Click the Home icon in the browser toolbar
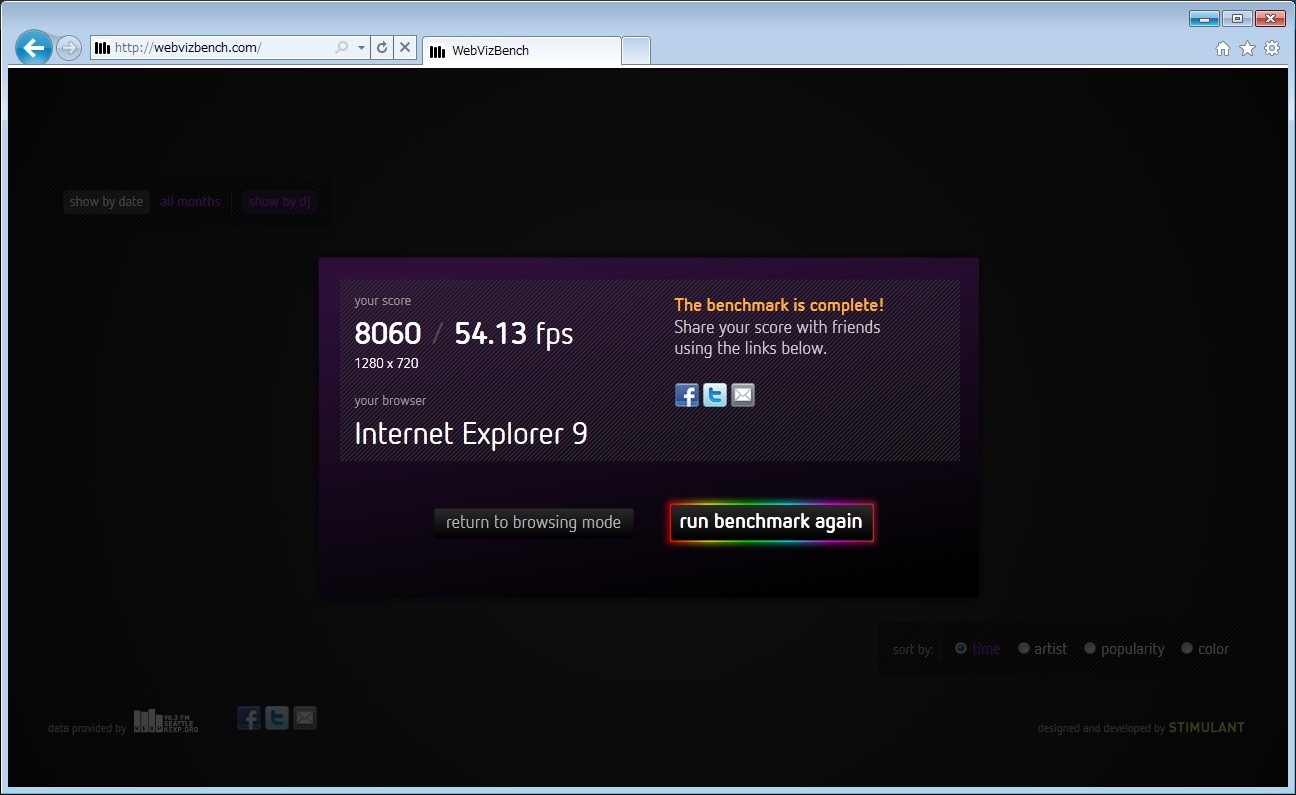The image size is (1296, 795). click(1222, 48)
